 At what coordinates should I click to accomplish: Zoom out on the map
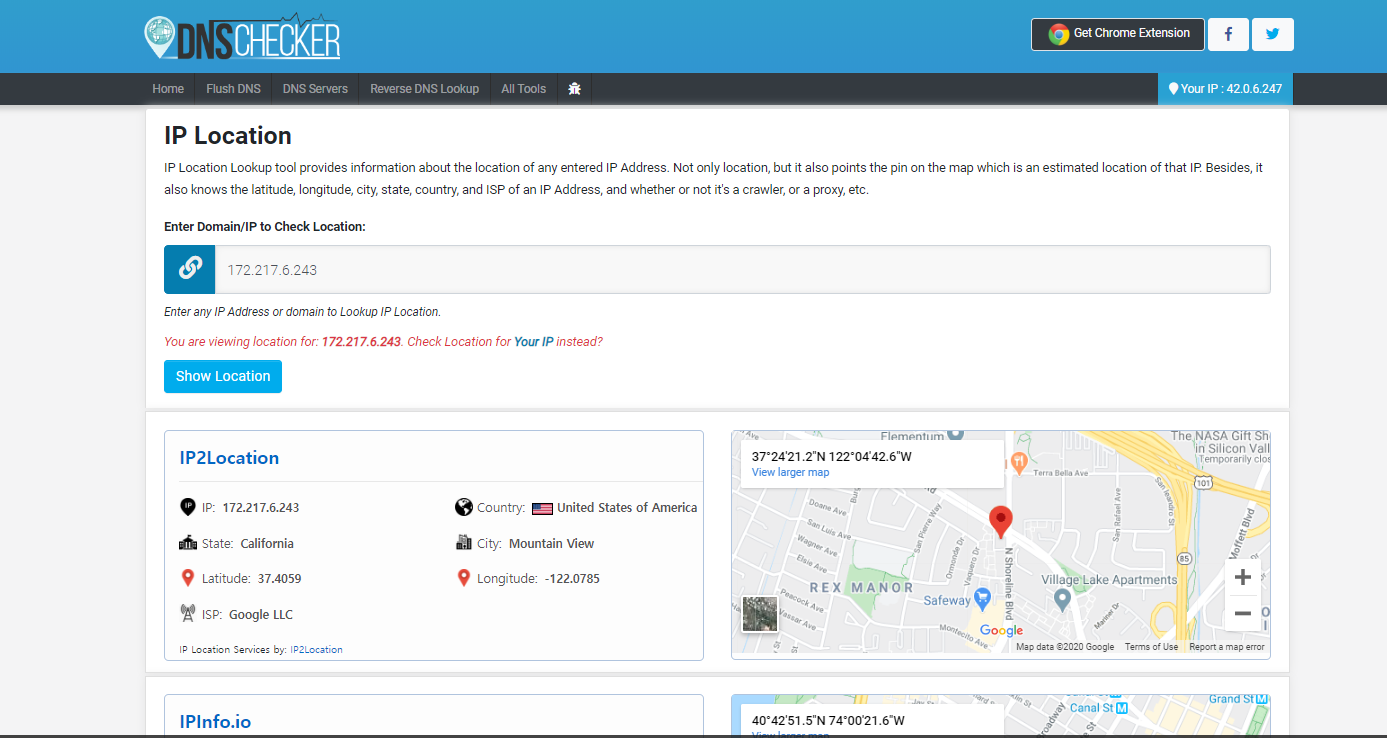[x=1243, y=613]
